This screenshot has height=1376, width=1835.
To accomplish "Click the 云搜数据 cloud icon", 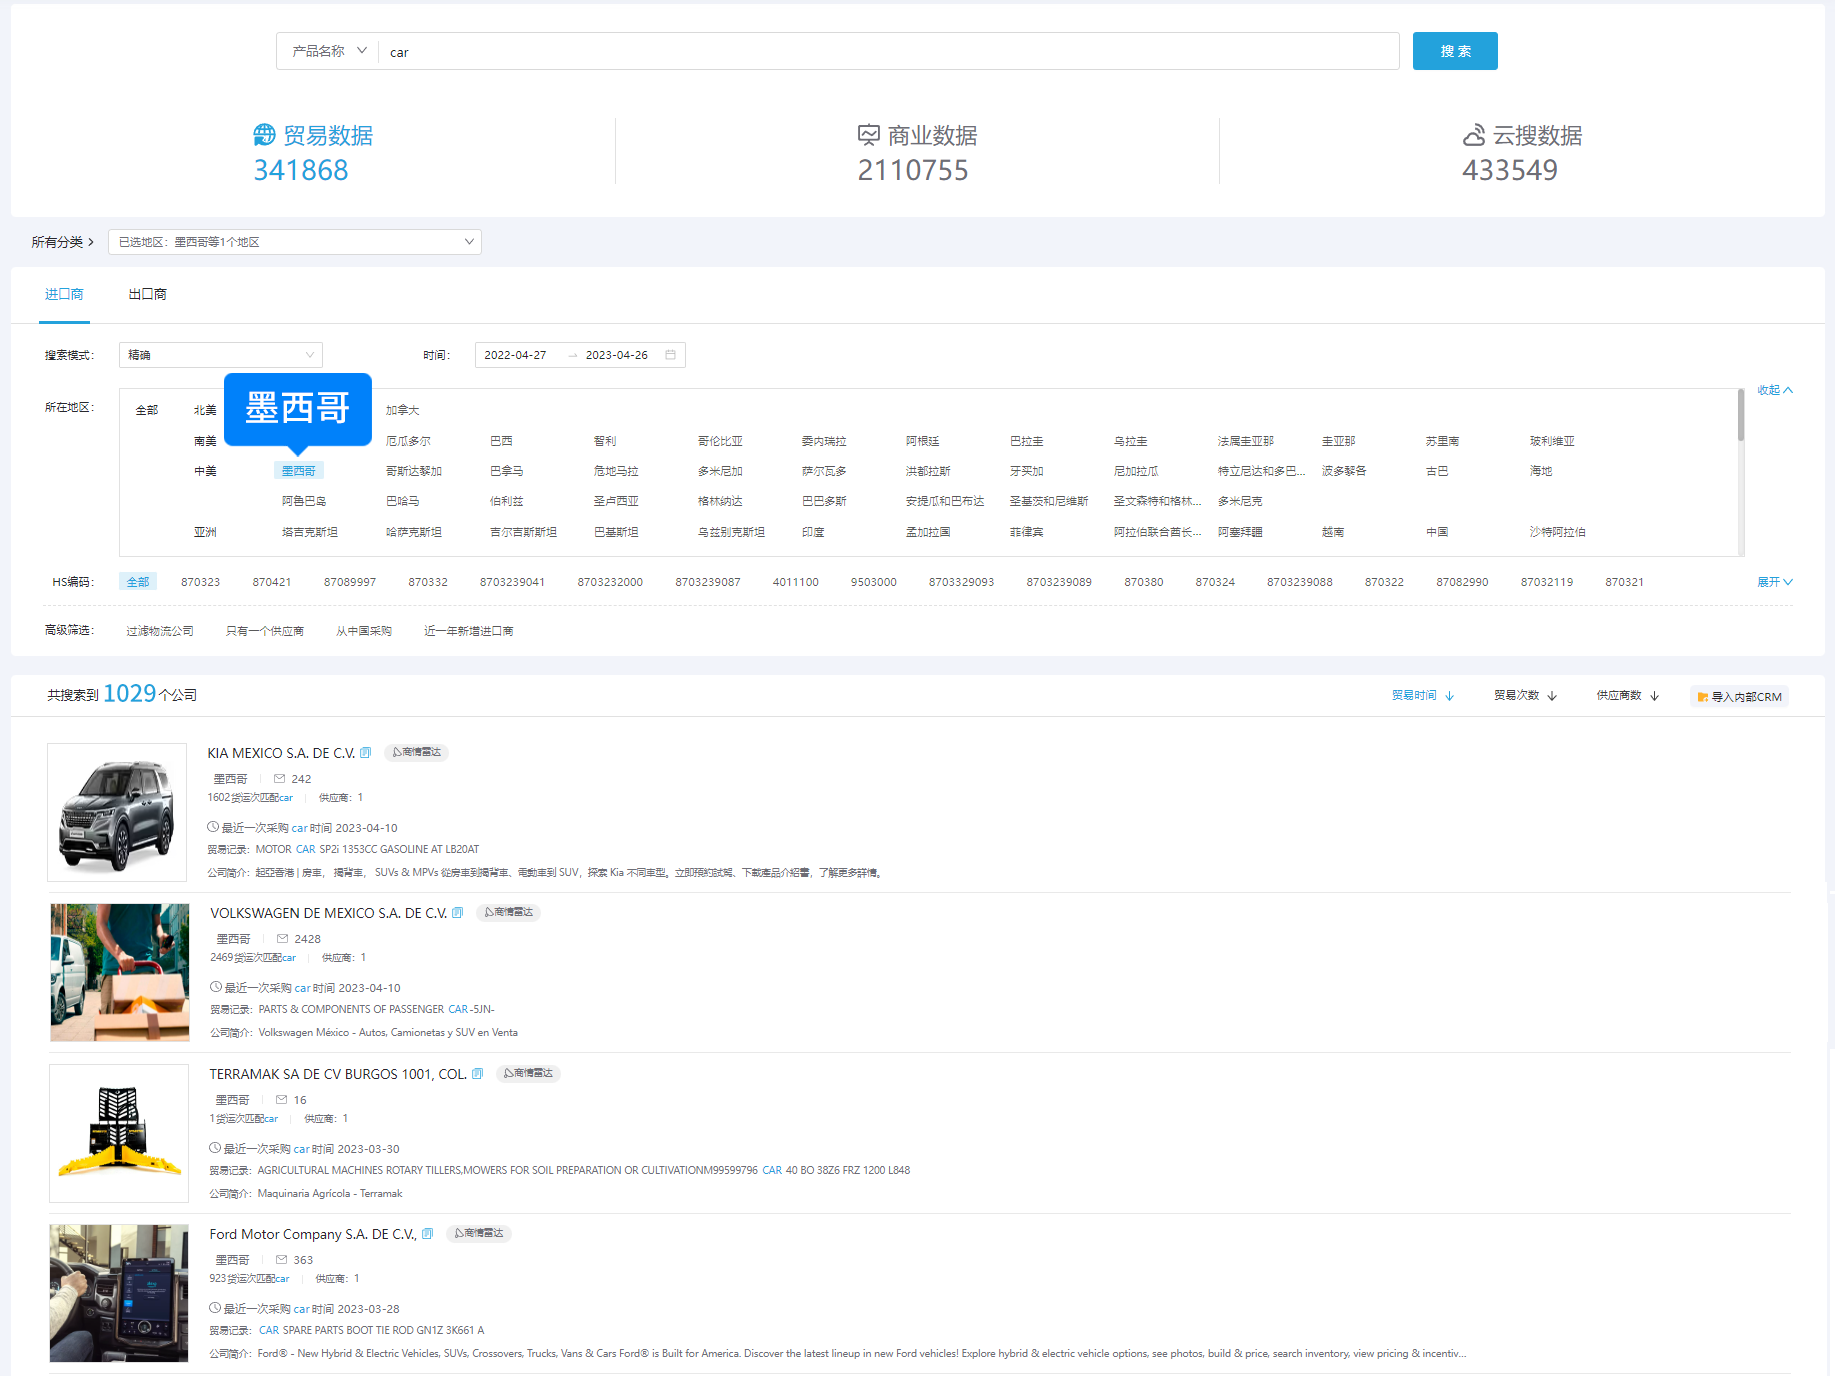I will click(1473, 135).
